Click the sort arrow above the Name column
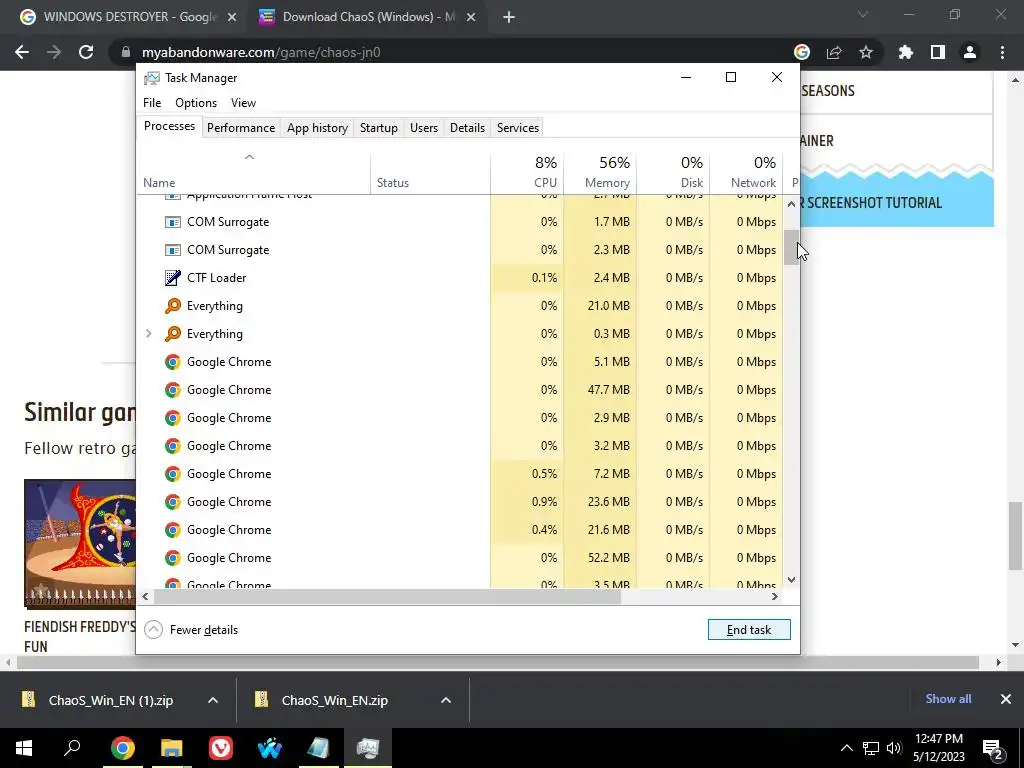The width and height of the screenshot is (1024, 768). click(x=249, y=157)
